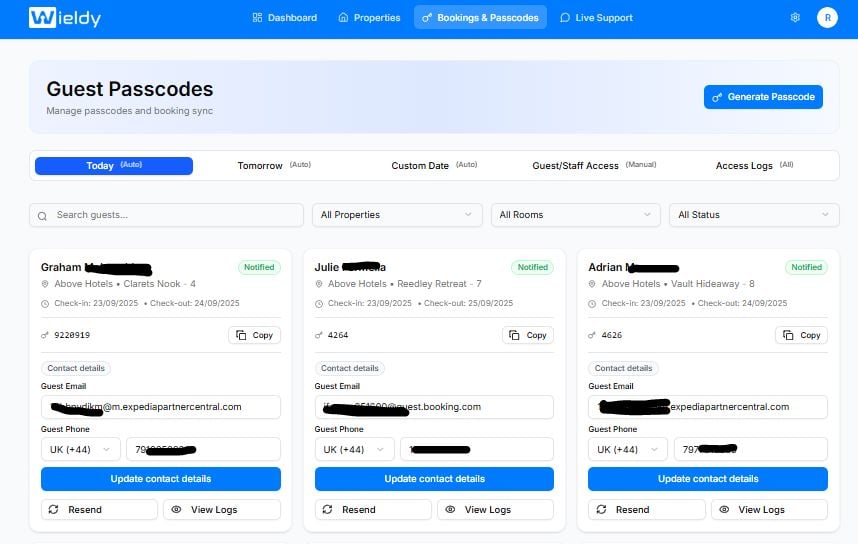The image size is (858, 544).
Task: Open Graham's UK (+44) country code selector
Action: 80,449
